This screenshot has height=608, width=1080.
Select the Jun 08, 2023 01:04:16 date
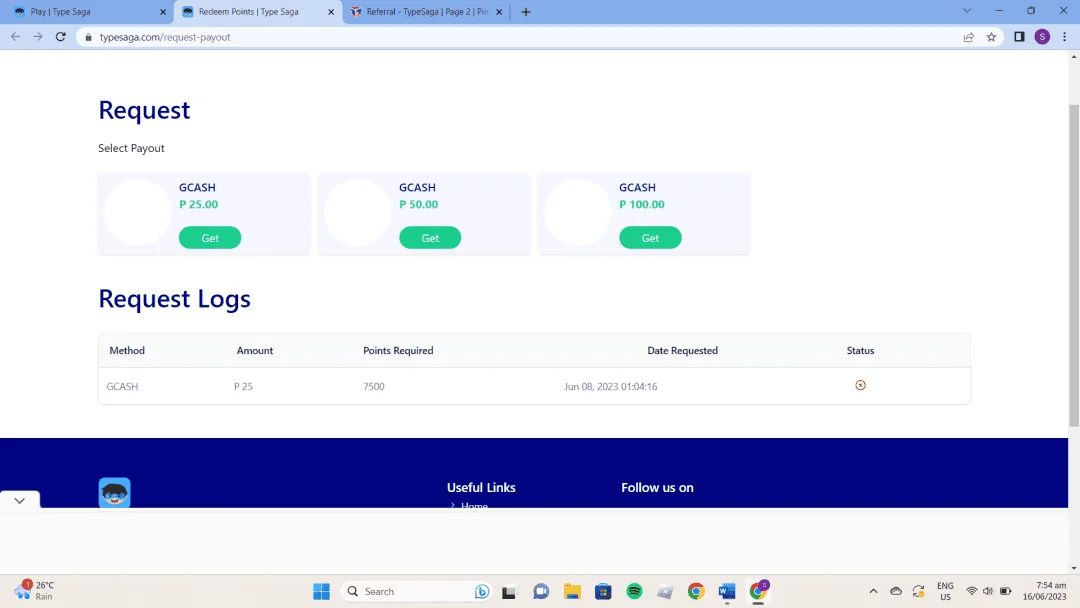(x=610, y=386)
